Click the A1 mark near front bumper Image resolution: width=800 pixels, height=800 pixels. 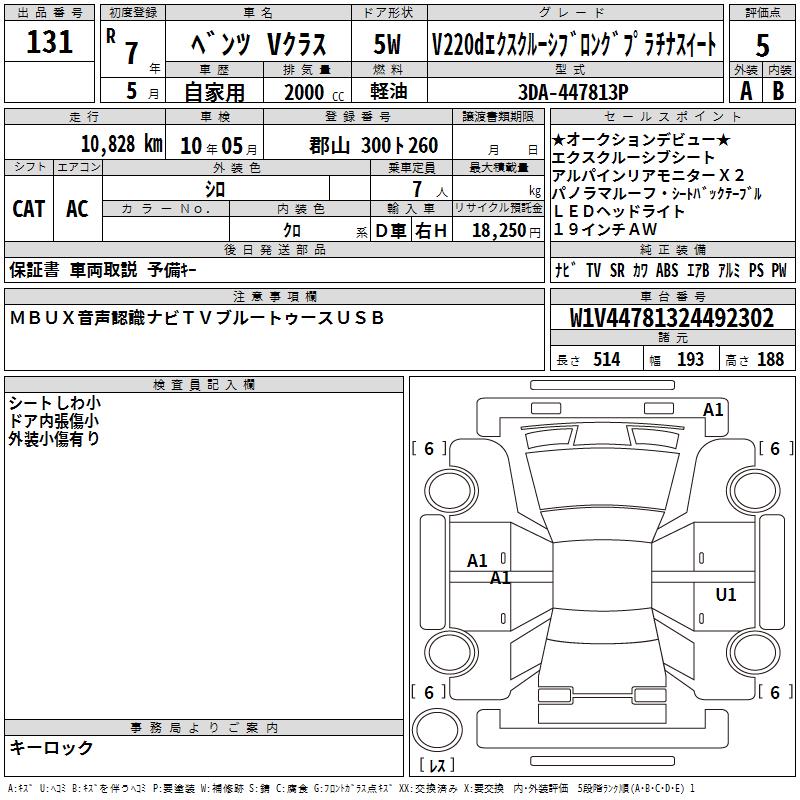(713, 410)
